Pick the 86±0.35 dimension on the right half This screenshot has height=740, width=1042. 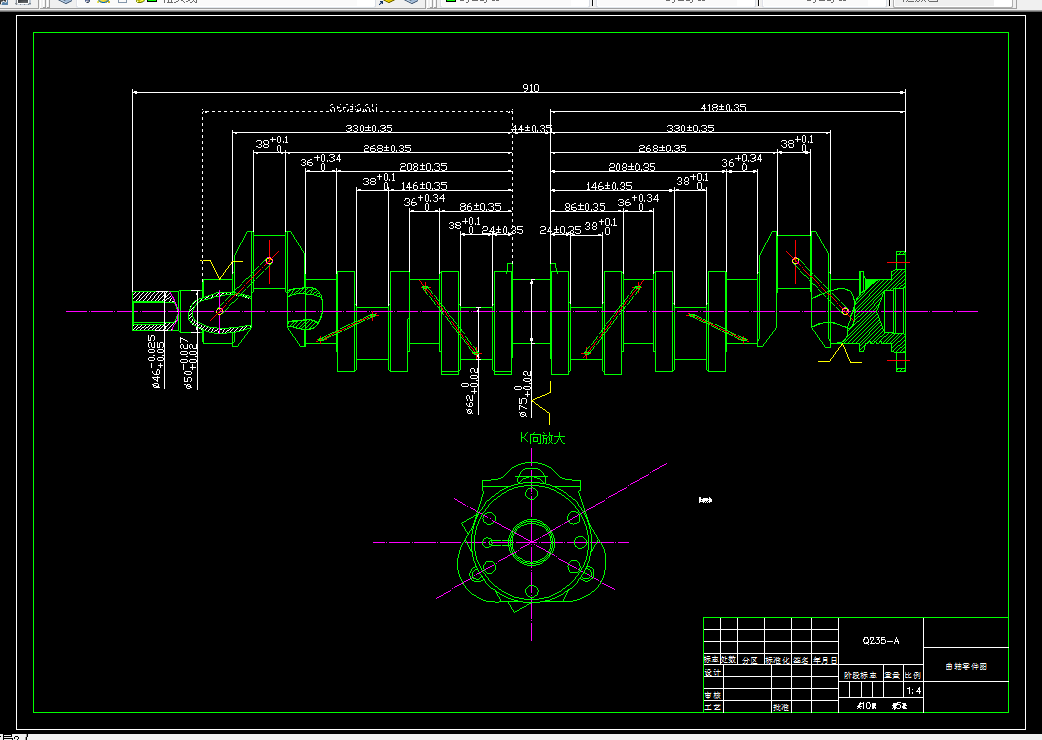click(585, 207)
